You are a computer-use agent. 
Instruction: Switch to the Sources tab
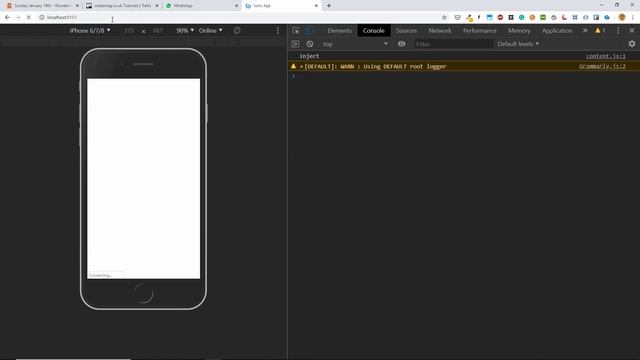click(406, 31)
